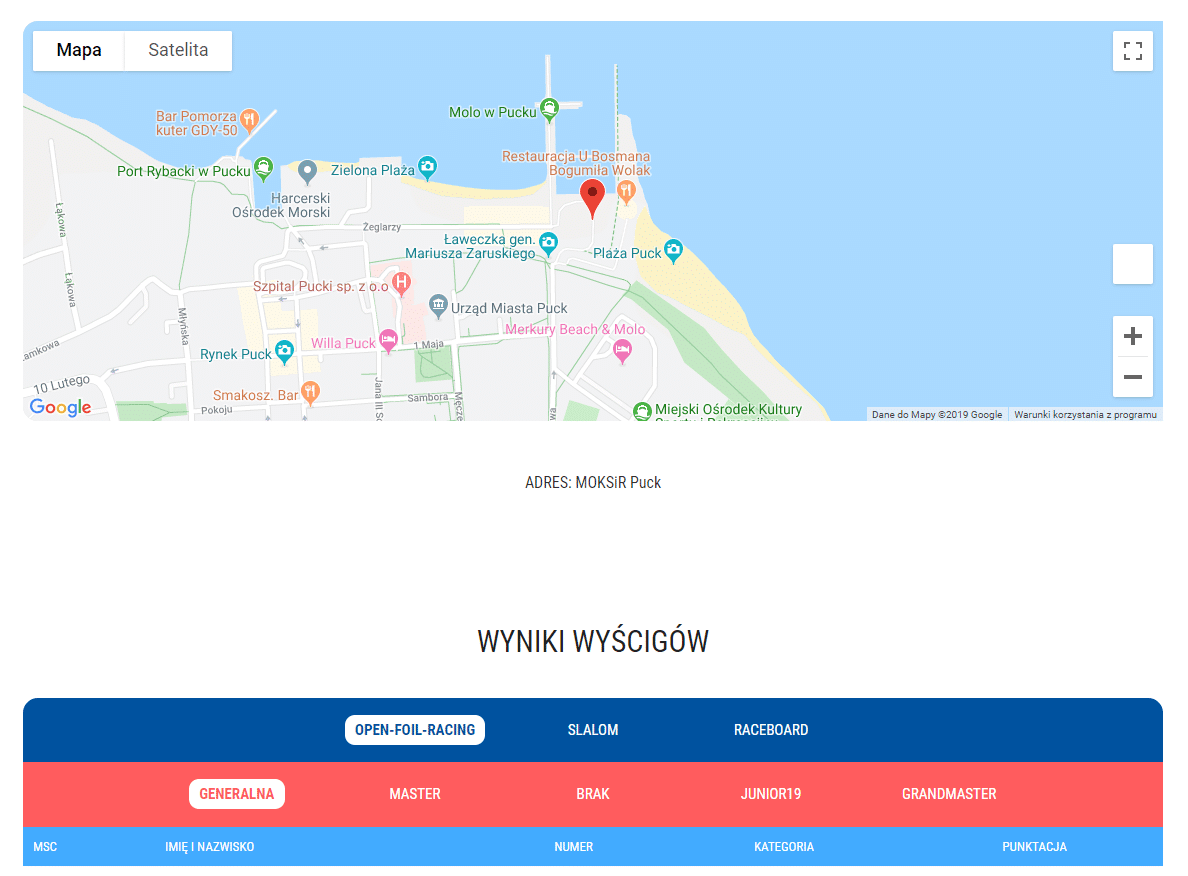Image resolution: width=1188 pixels, height=876 pixels.
Task: Click the Restauracja U Bosmana icon
Action: (626, 192)
